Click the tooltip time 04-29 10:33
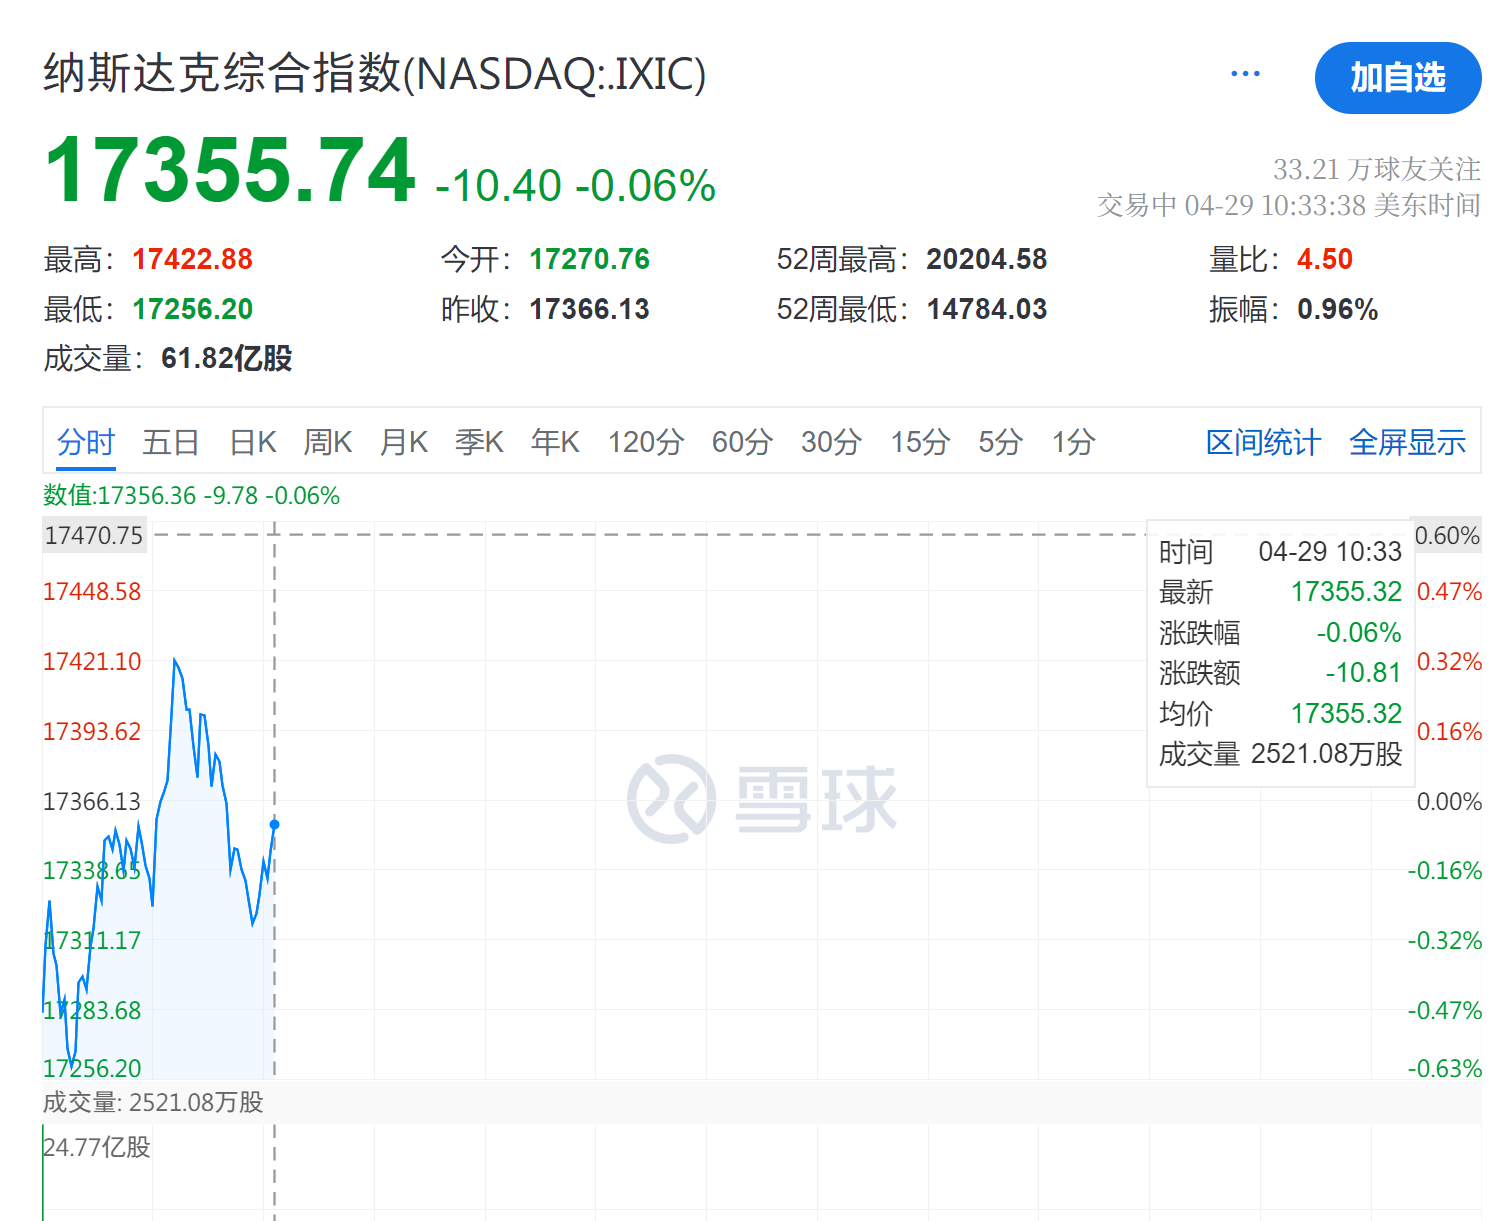Viewport: 1507px width, 1221px height. coord(1330,552)
